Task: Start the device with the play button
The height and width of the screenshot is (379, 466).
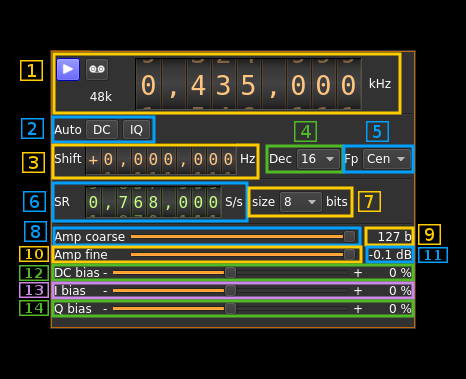Action: pyautogui.click(x=68, y=69)
